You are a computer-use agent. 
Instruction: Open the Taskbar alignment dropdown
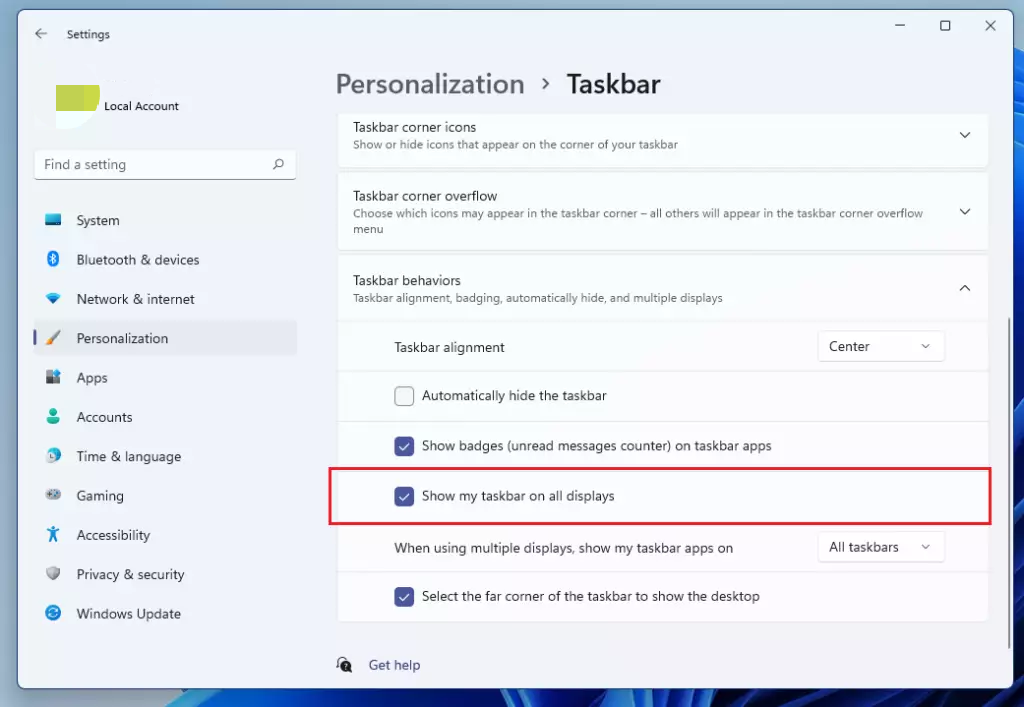880,346
